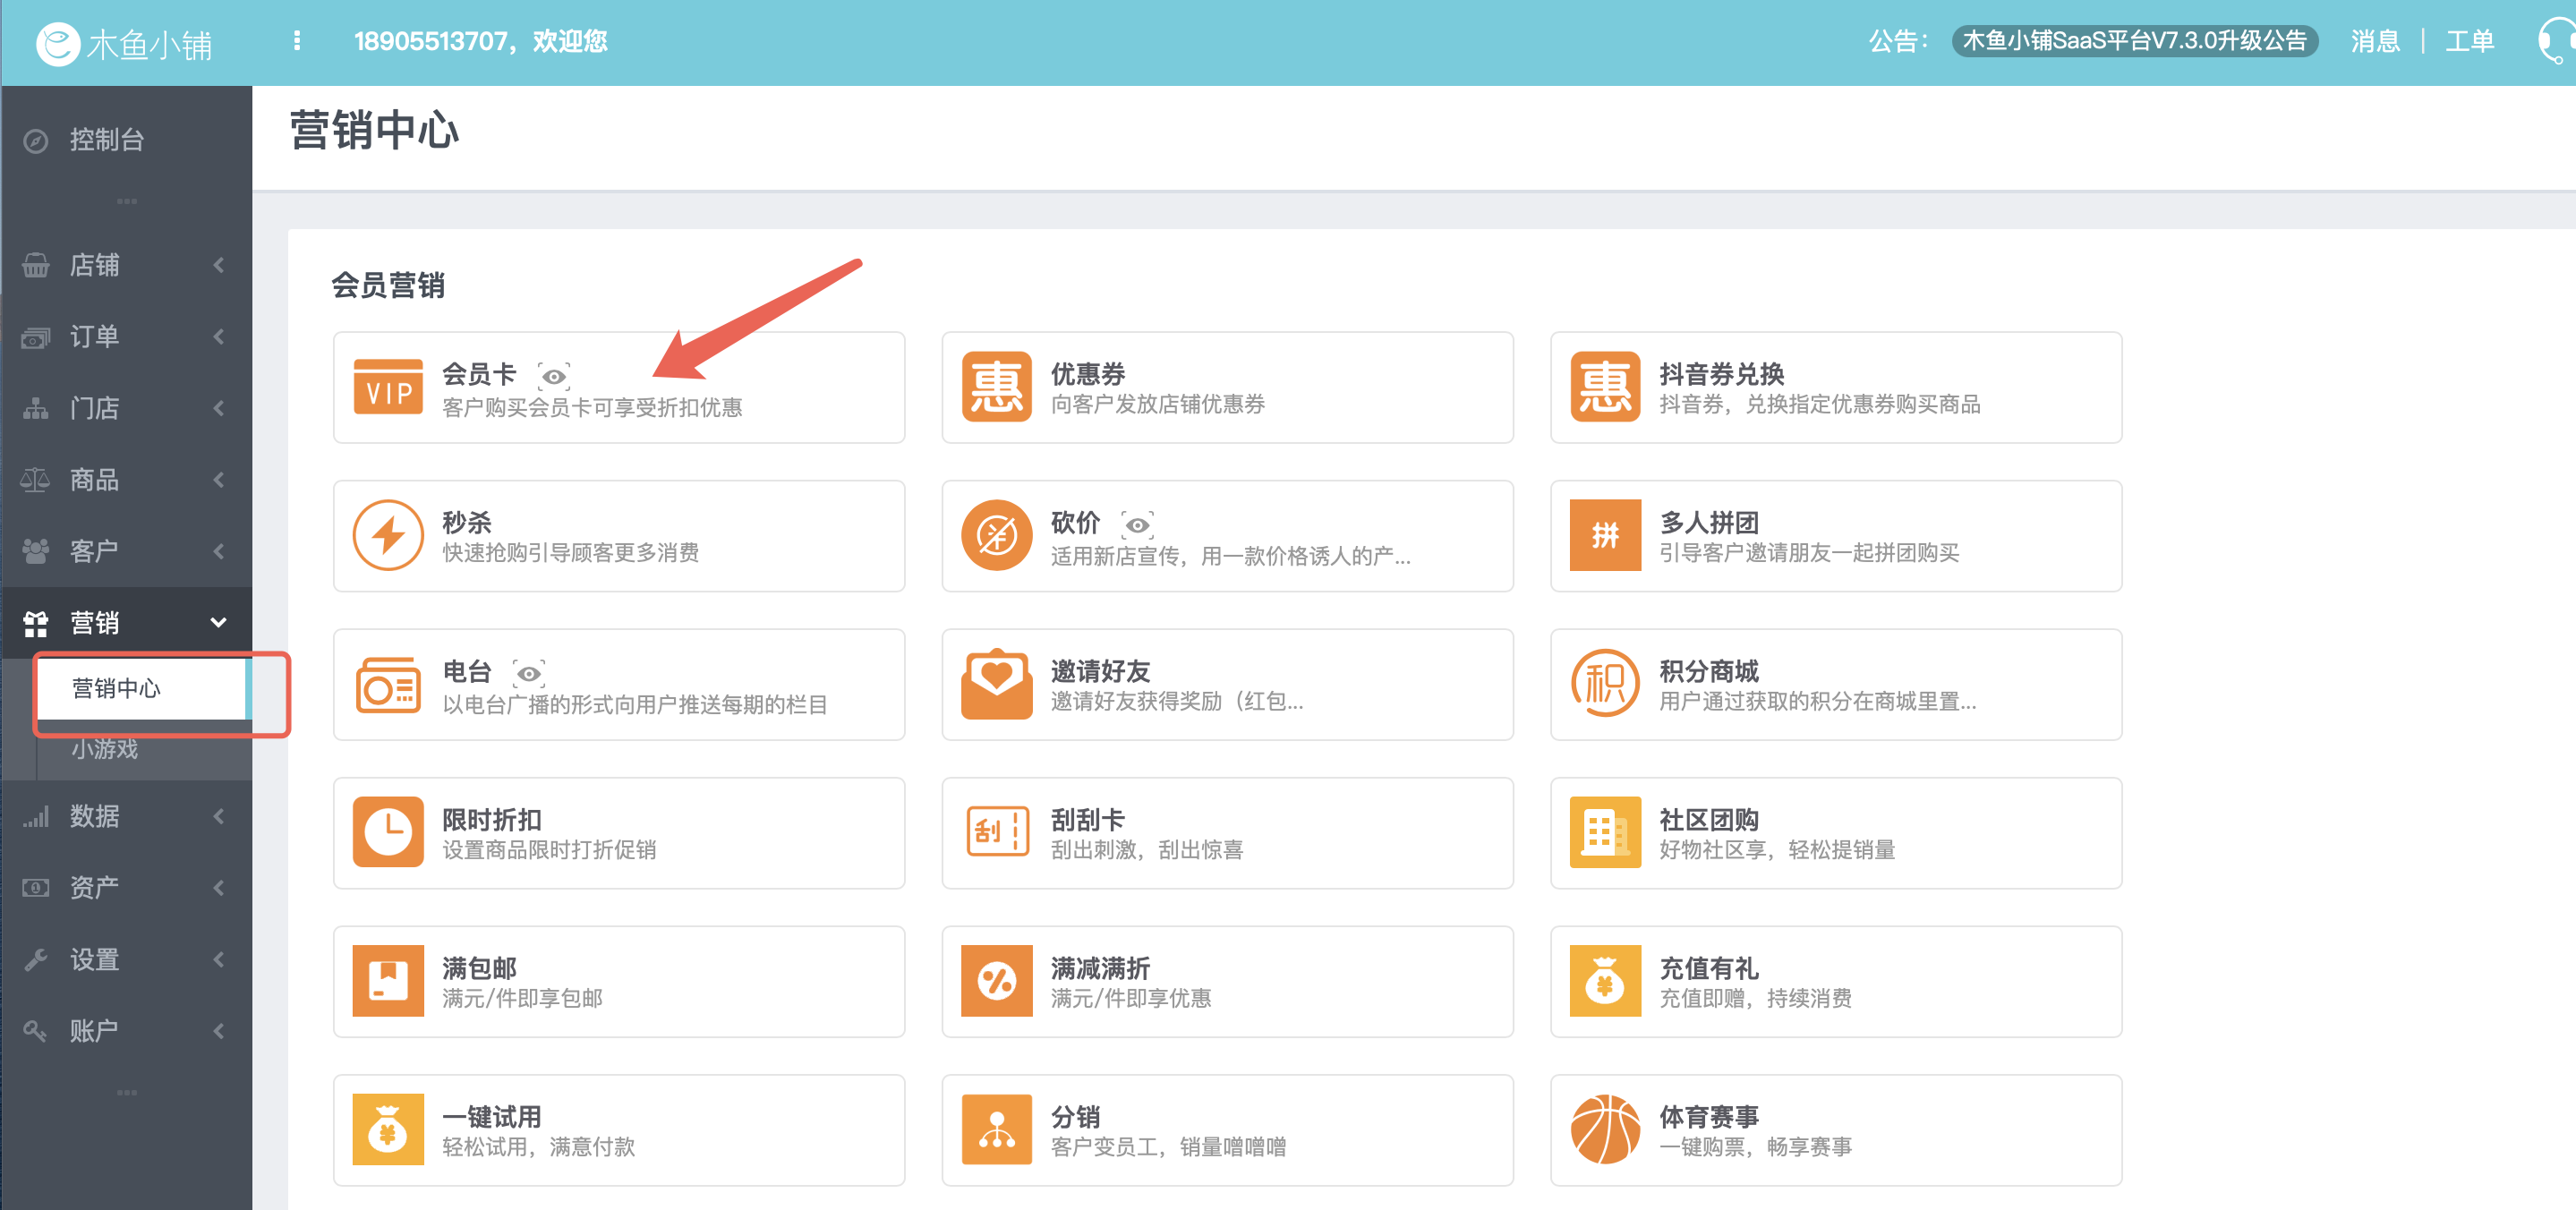The width and height of the screenshot is (2576, 1210).
Task: Click the 满减满折 percent icon
Action: point(996,981)
